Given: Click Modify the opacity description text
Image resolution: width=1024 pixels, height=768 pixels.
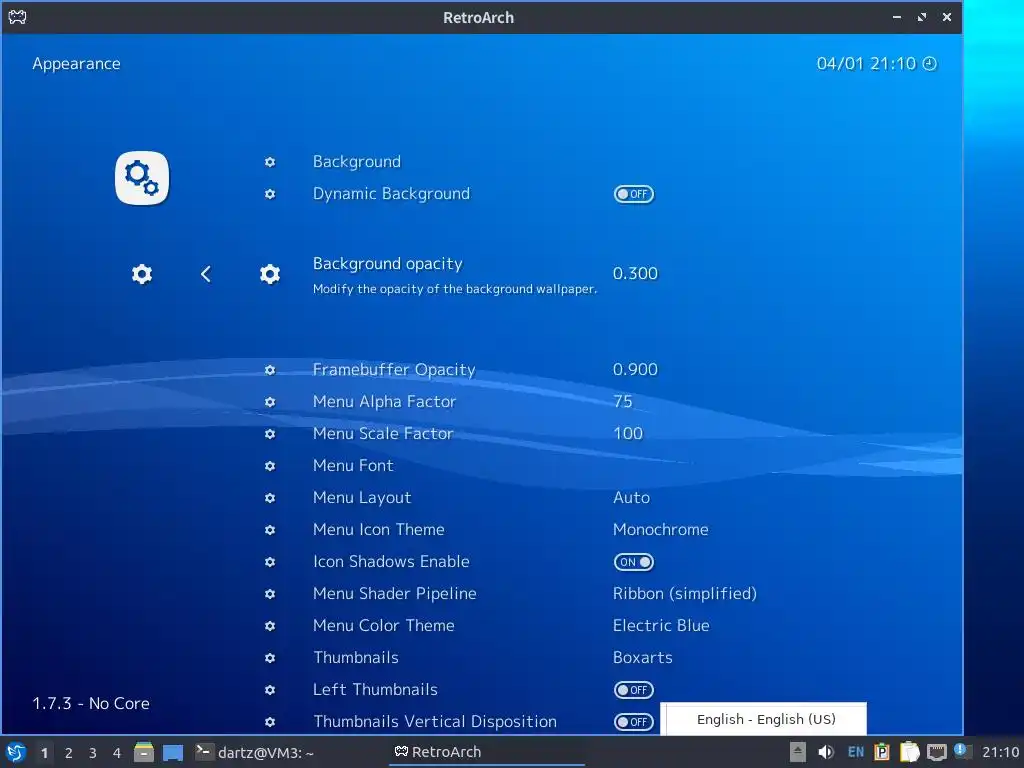Looking at the screenshot, I should [455, 289].
